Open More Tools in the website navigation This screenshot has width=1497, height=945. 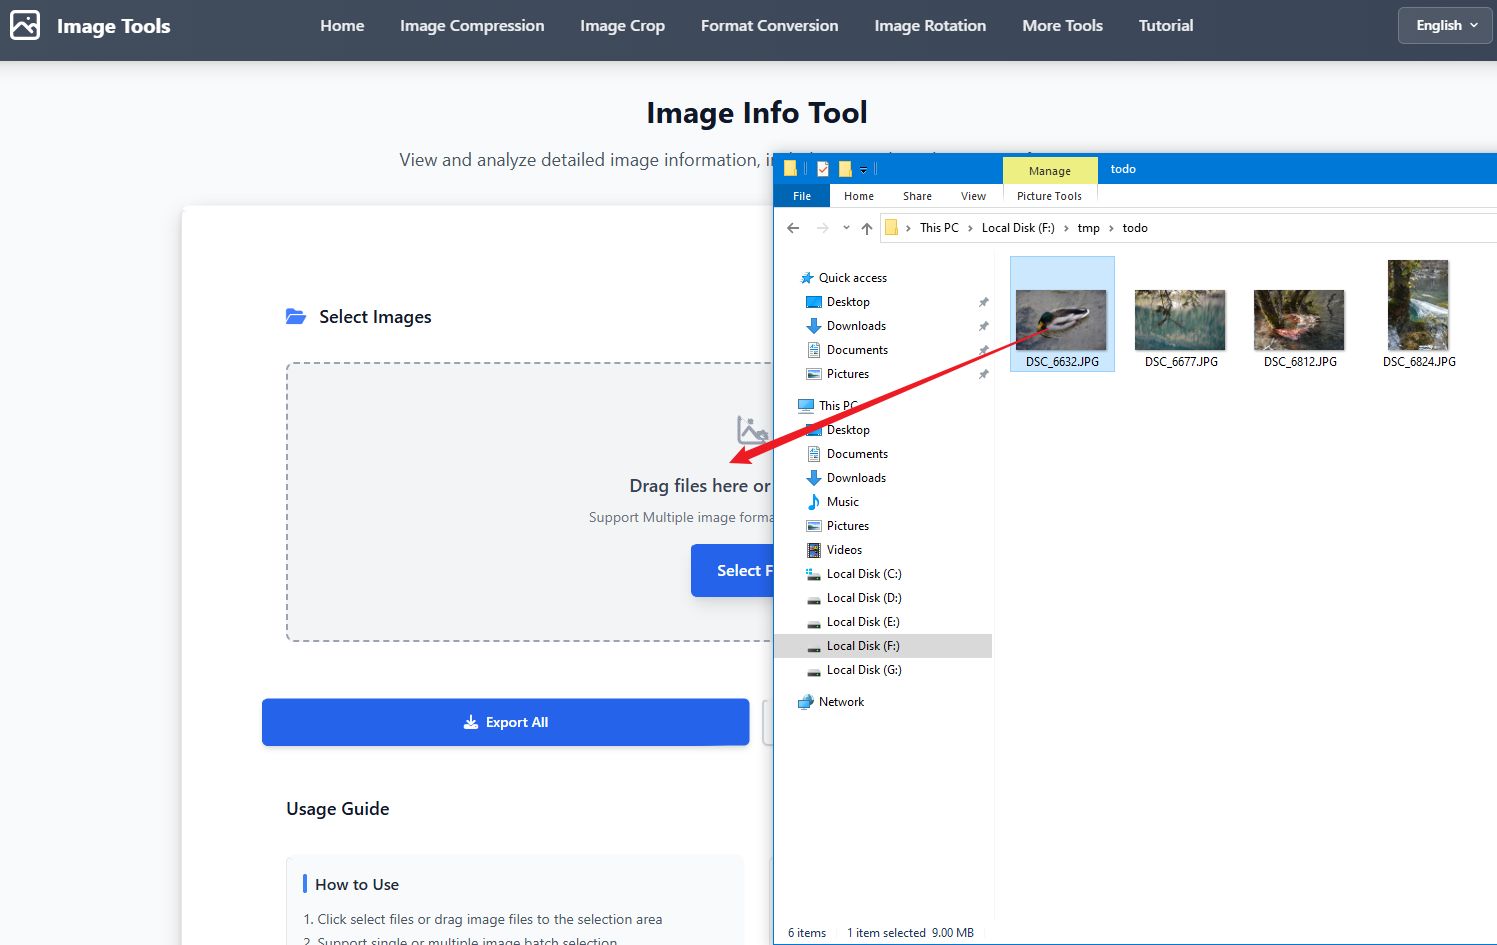coord(1062,26)
